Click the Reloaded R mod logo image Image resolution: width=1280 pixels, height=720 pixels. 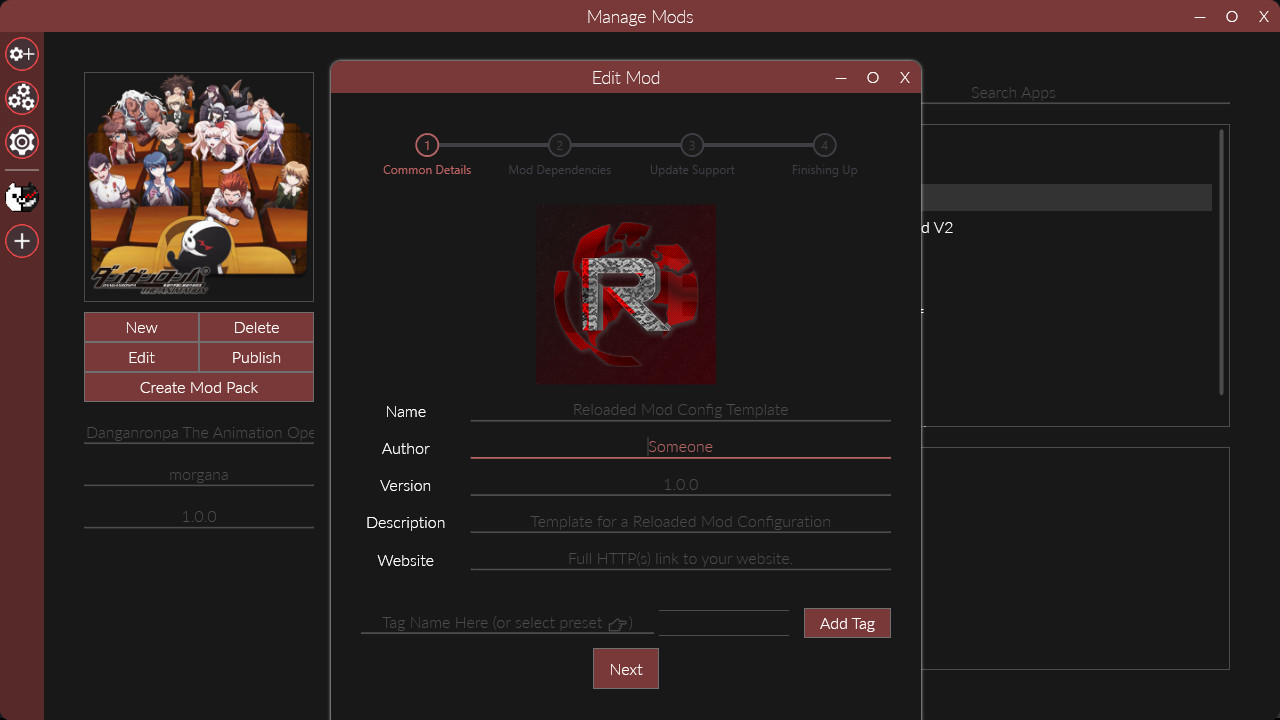625,293
